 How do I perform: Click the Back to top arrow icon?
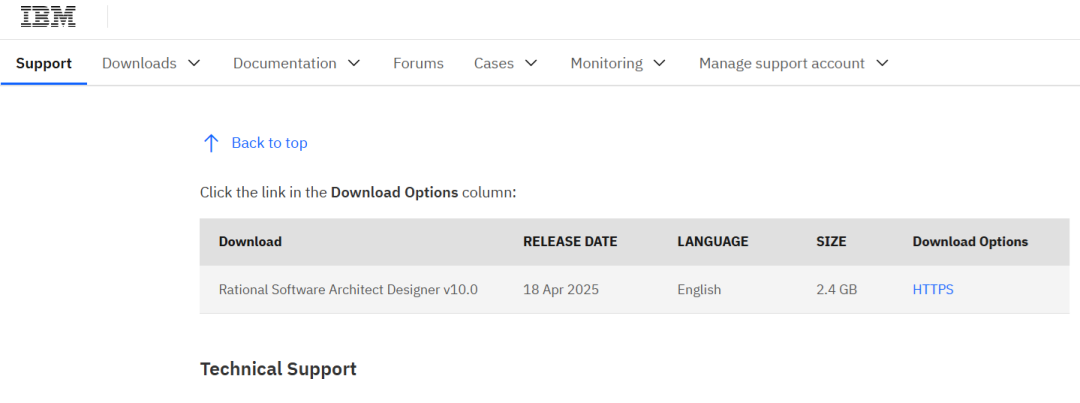(211, 143)
